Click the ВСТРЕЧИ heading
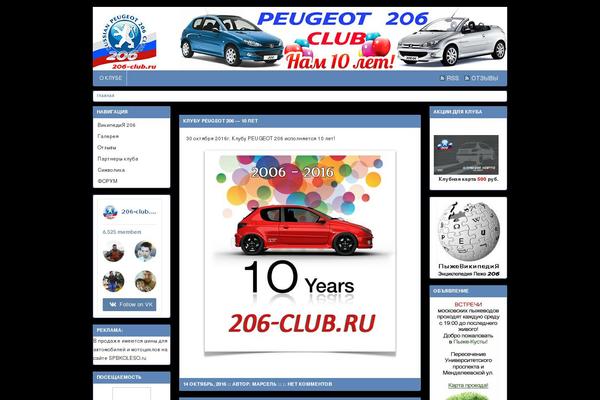The width and height of the screenshot is (600, 400). [468, 305]
